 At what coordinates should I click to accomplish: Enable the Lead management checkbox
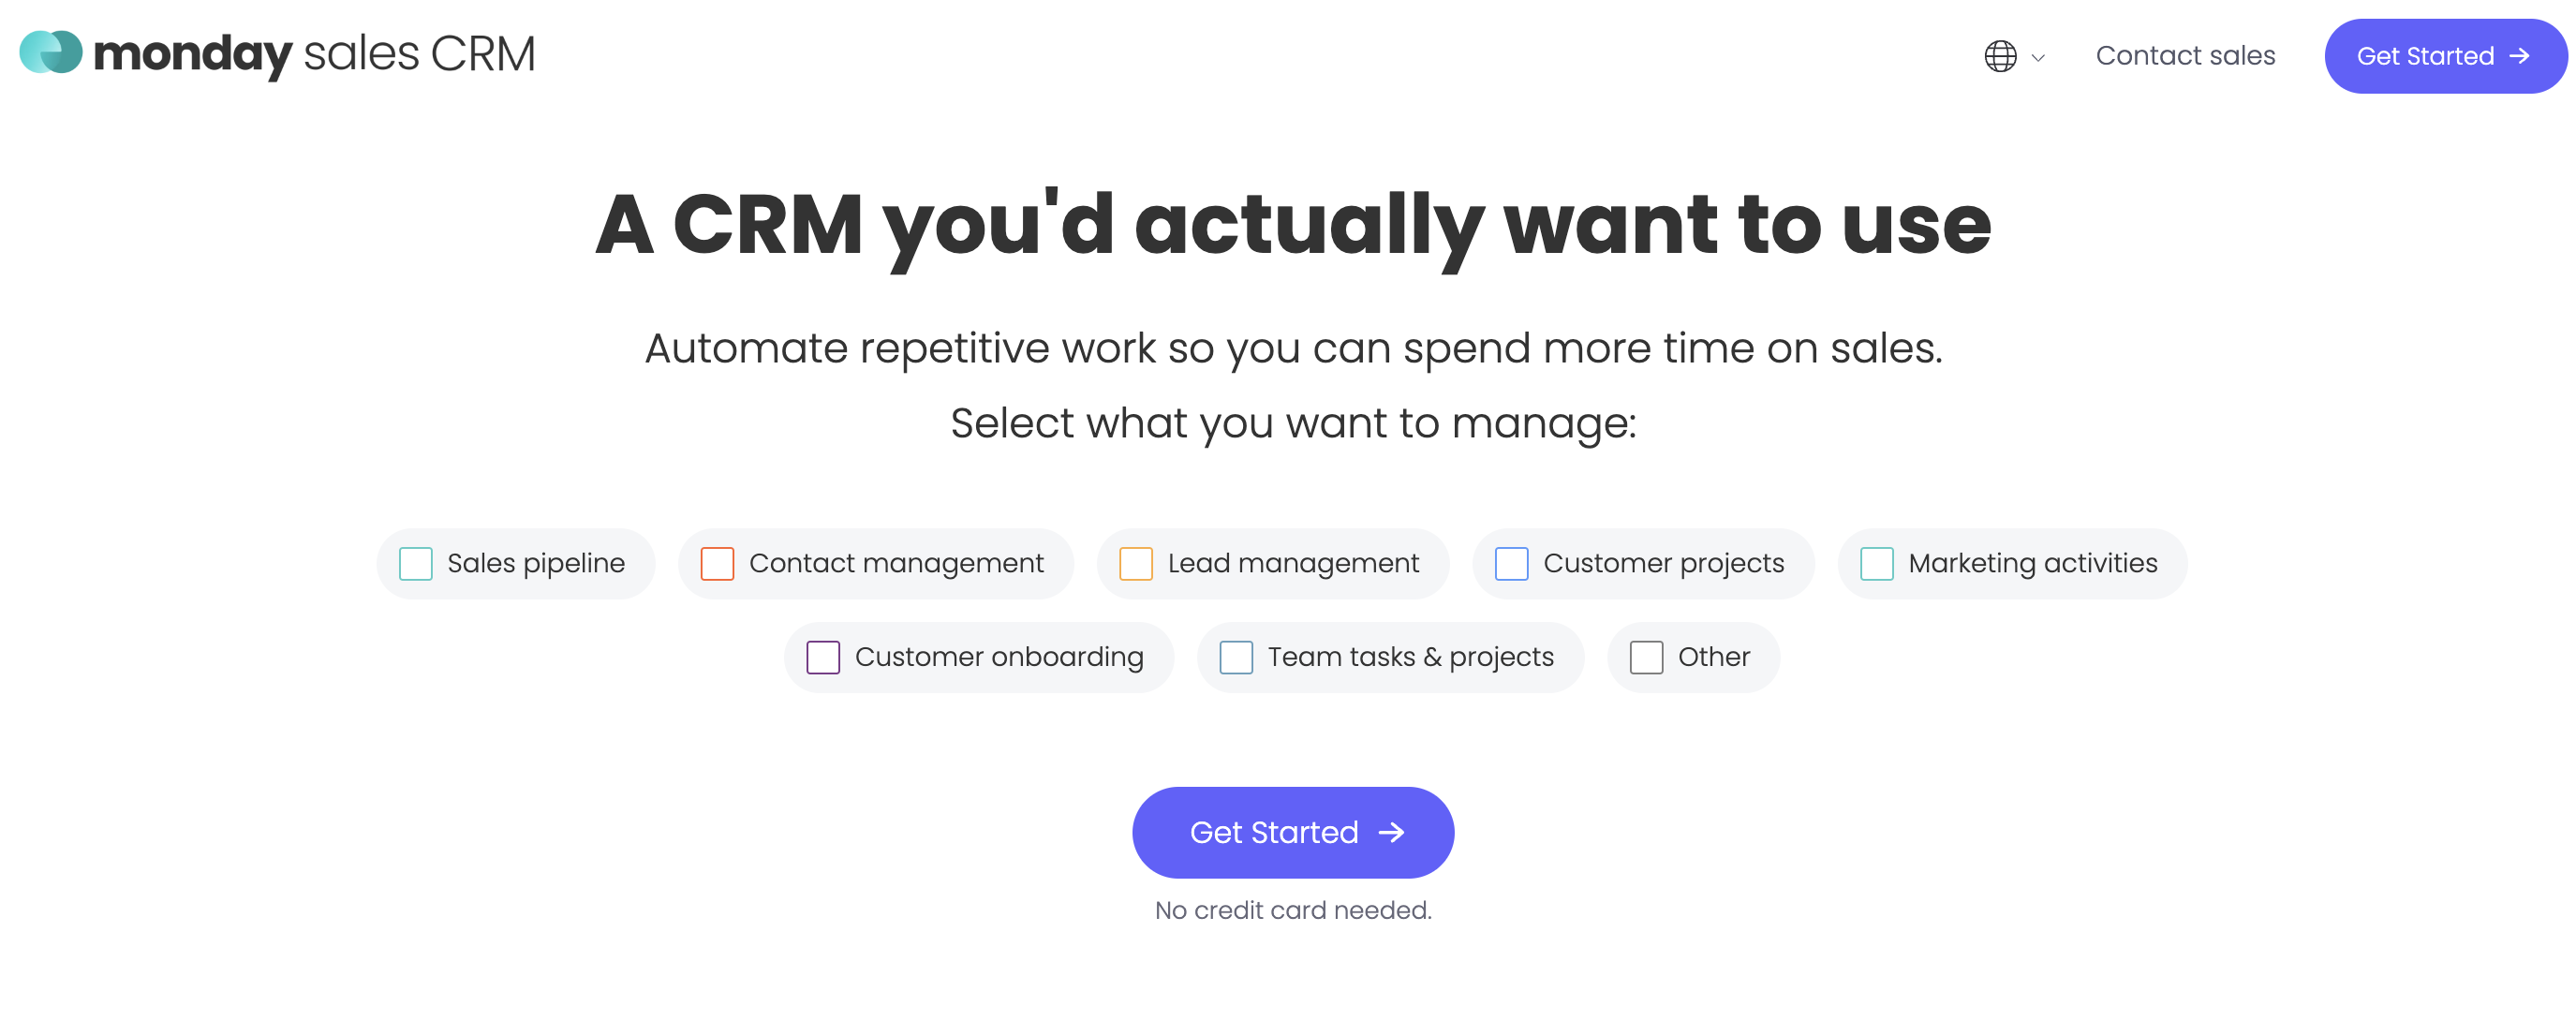[x=1136, y=564]
